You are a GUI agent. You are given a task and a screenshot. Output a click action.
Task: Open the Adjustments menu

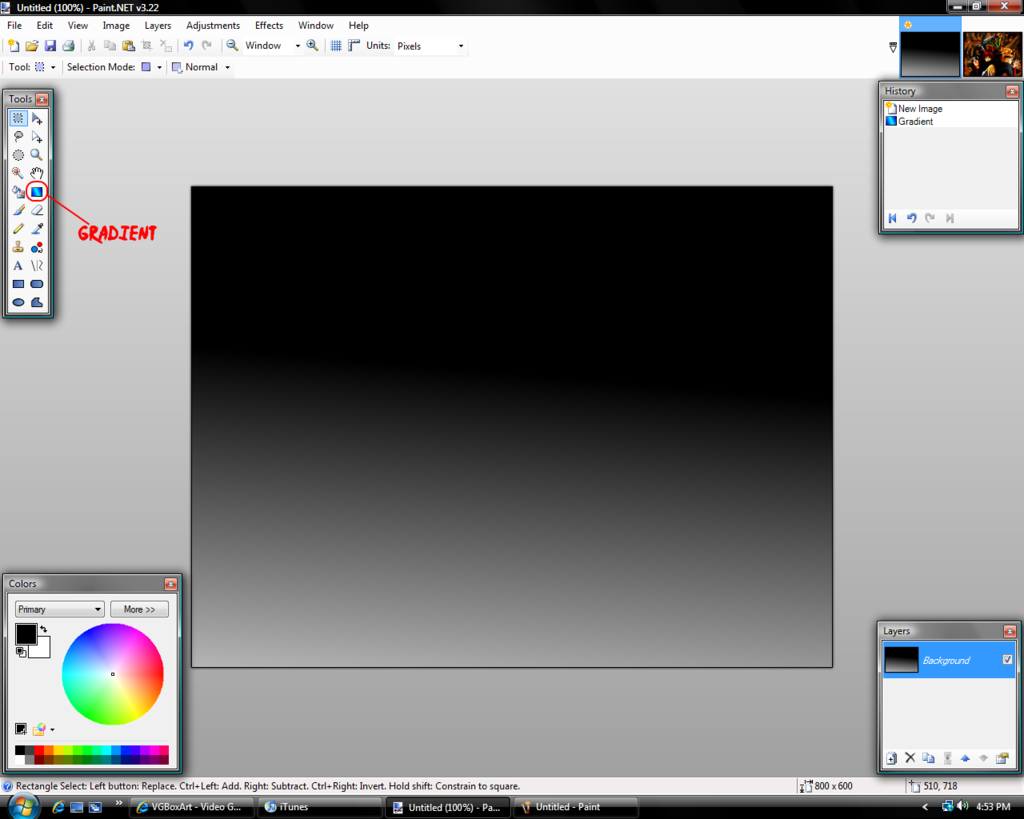tap(213, 25)
